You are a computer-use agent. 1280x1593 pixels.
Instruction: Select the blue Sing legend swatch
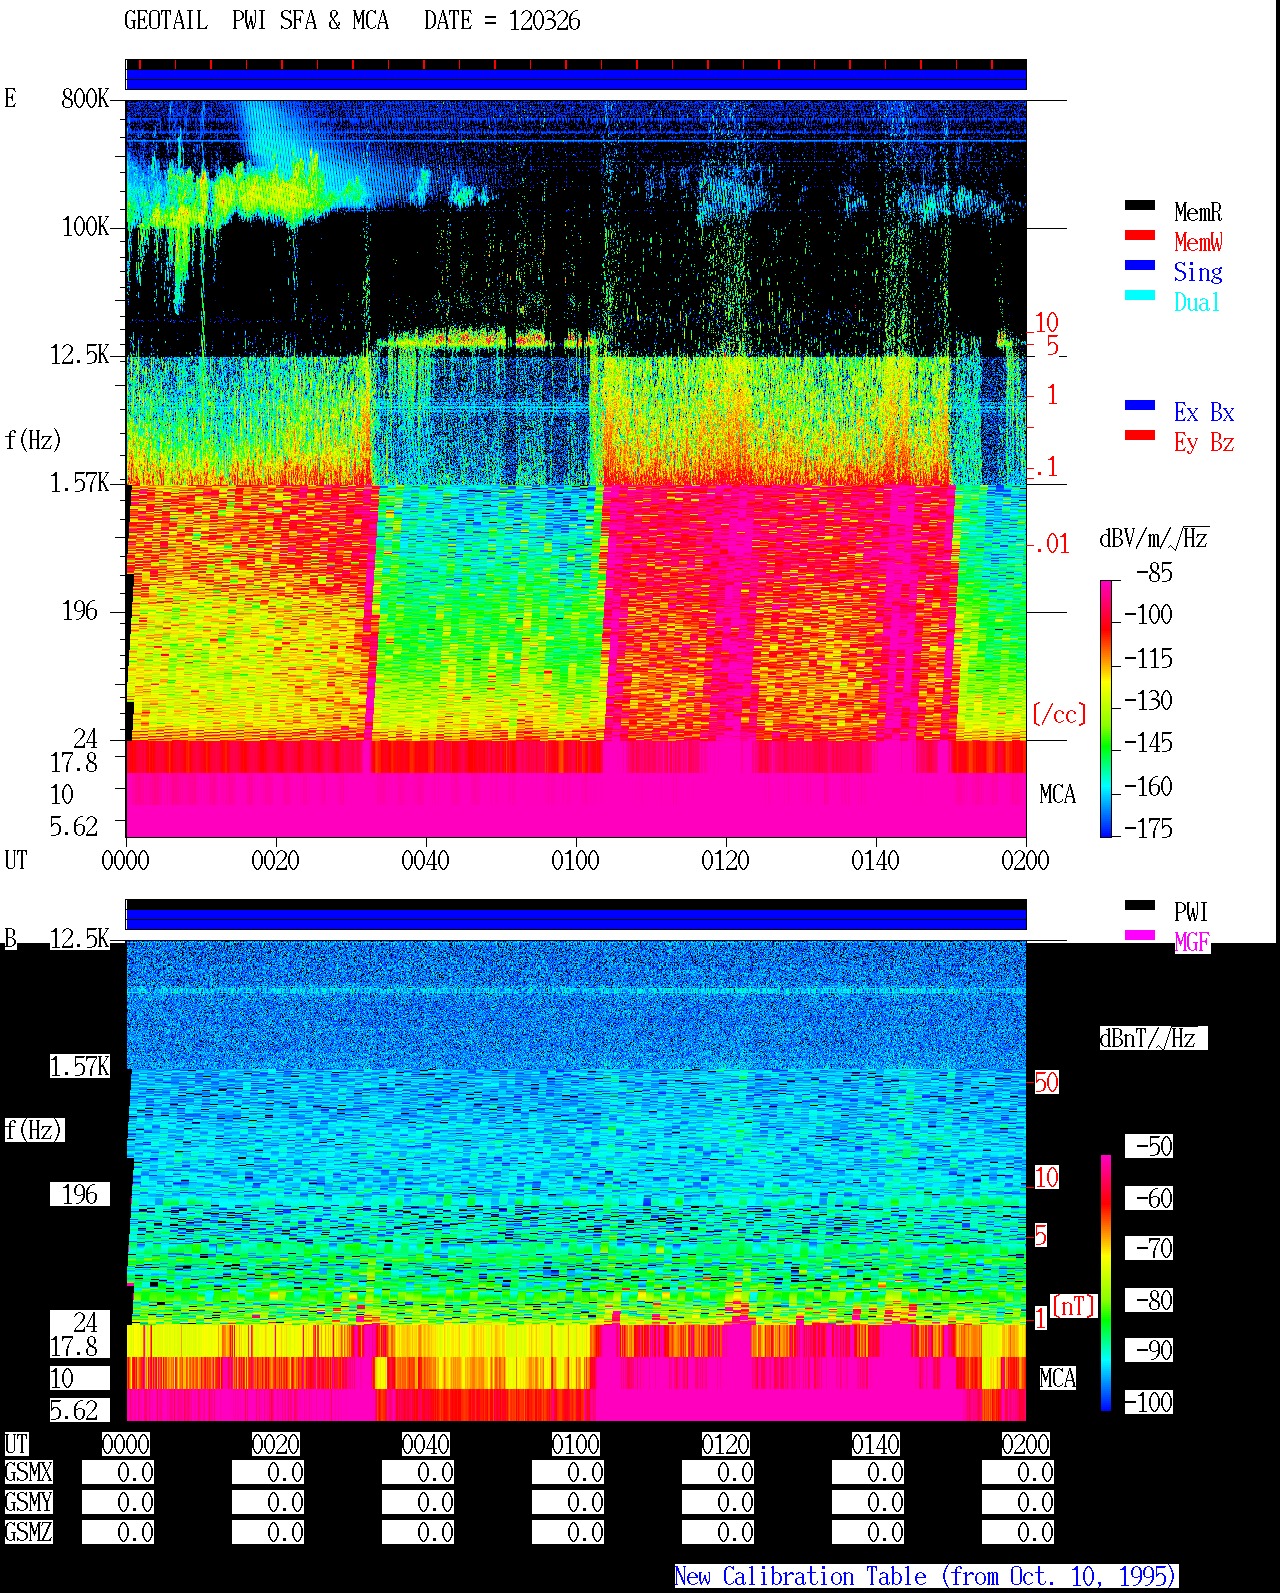[x=1140, y=266]
